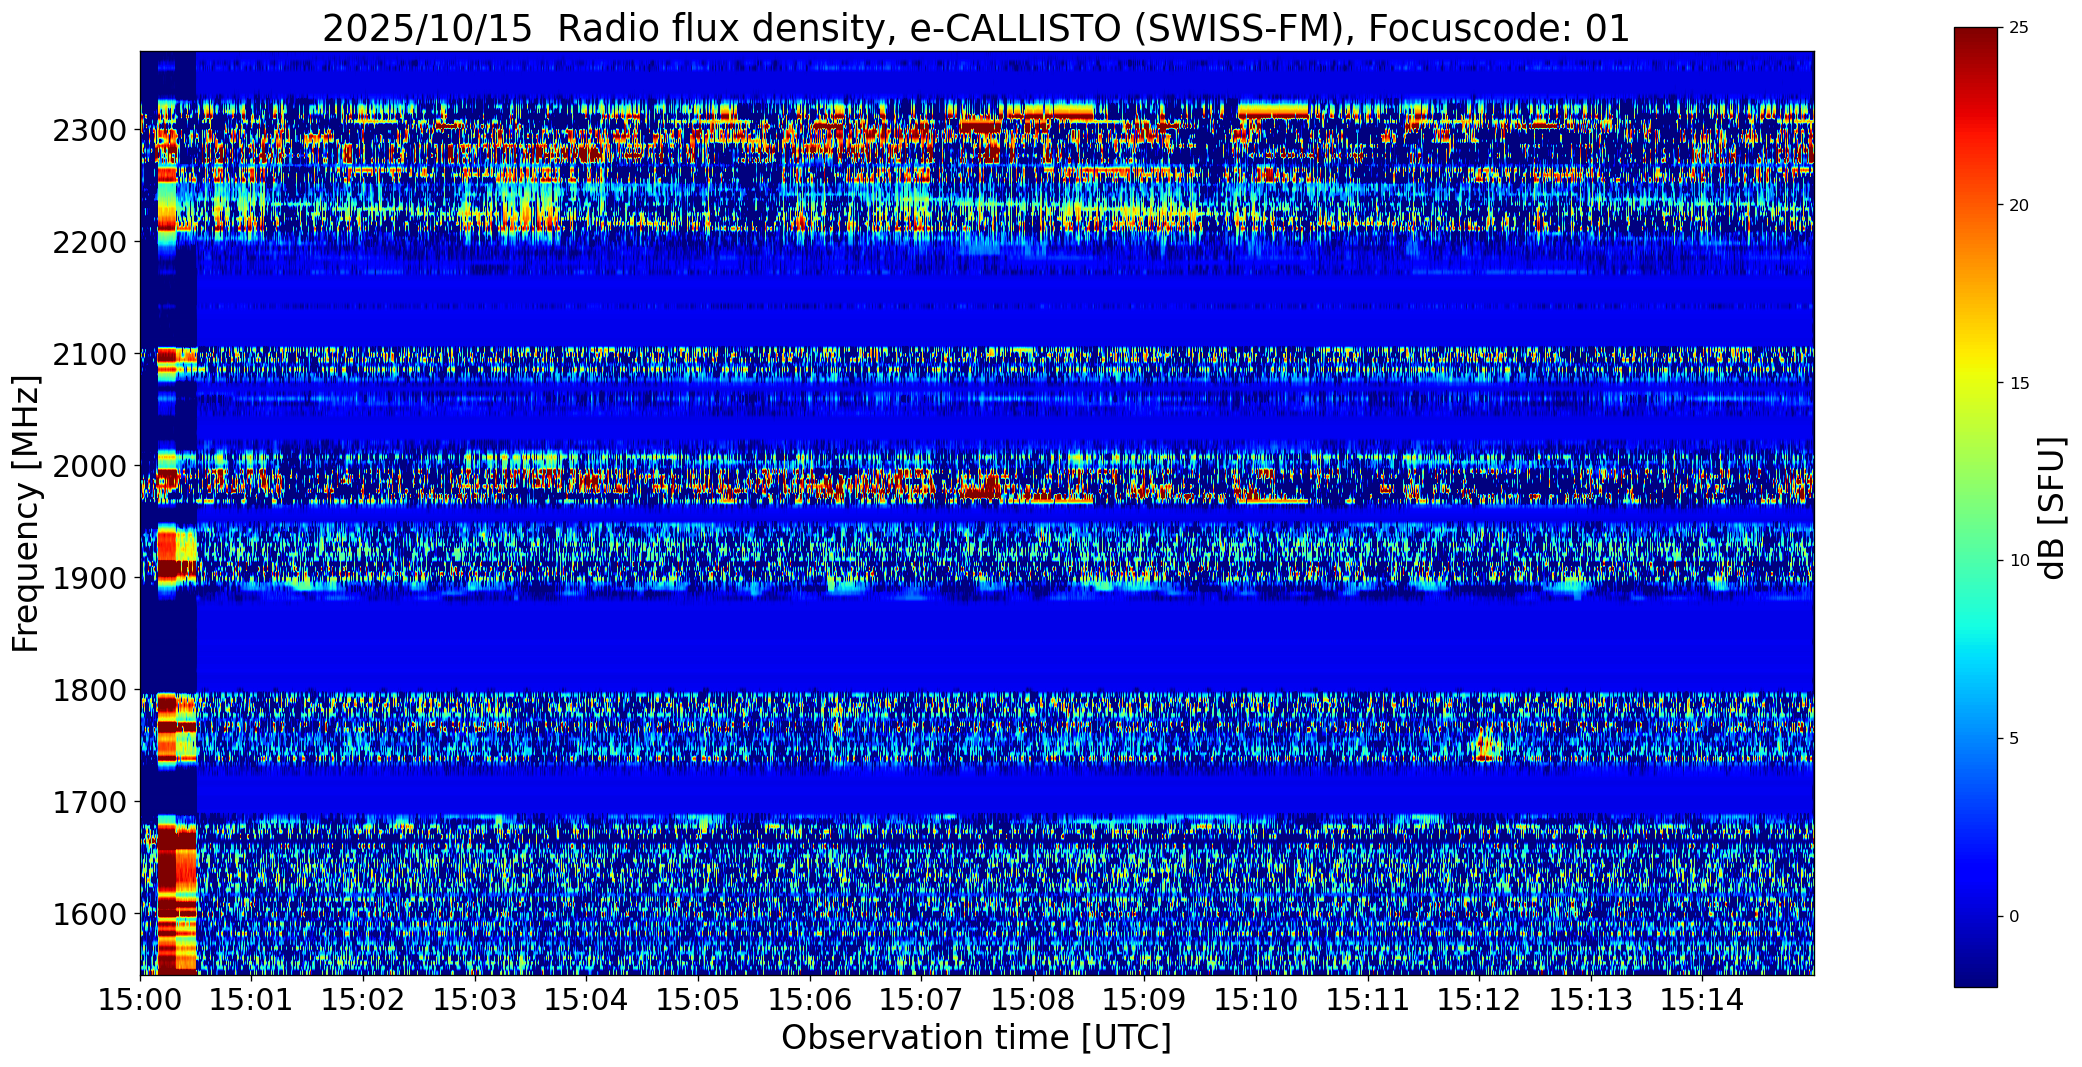Click the 15:05 time tick label
This screenshot has width=2082, height=1067.
(698, 999)
